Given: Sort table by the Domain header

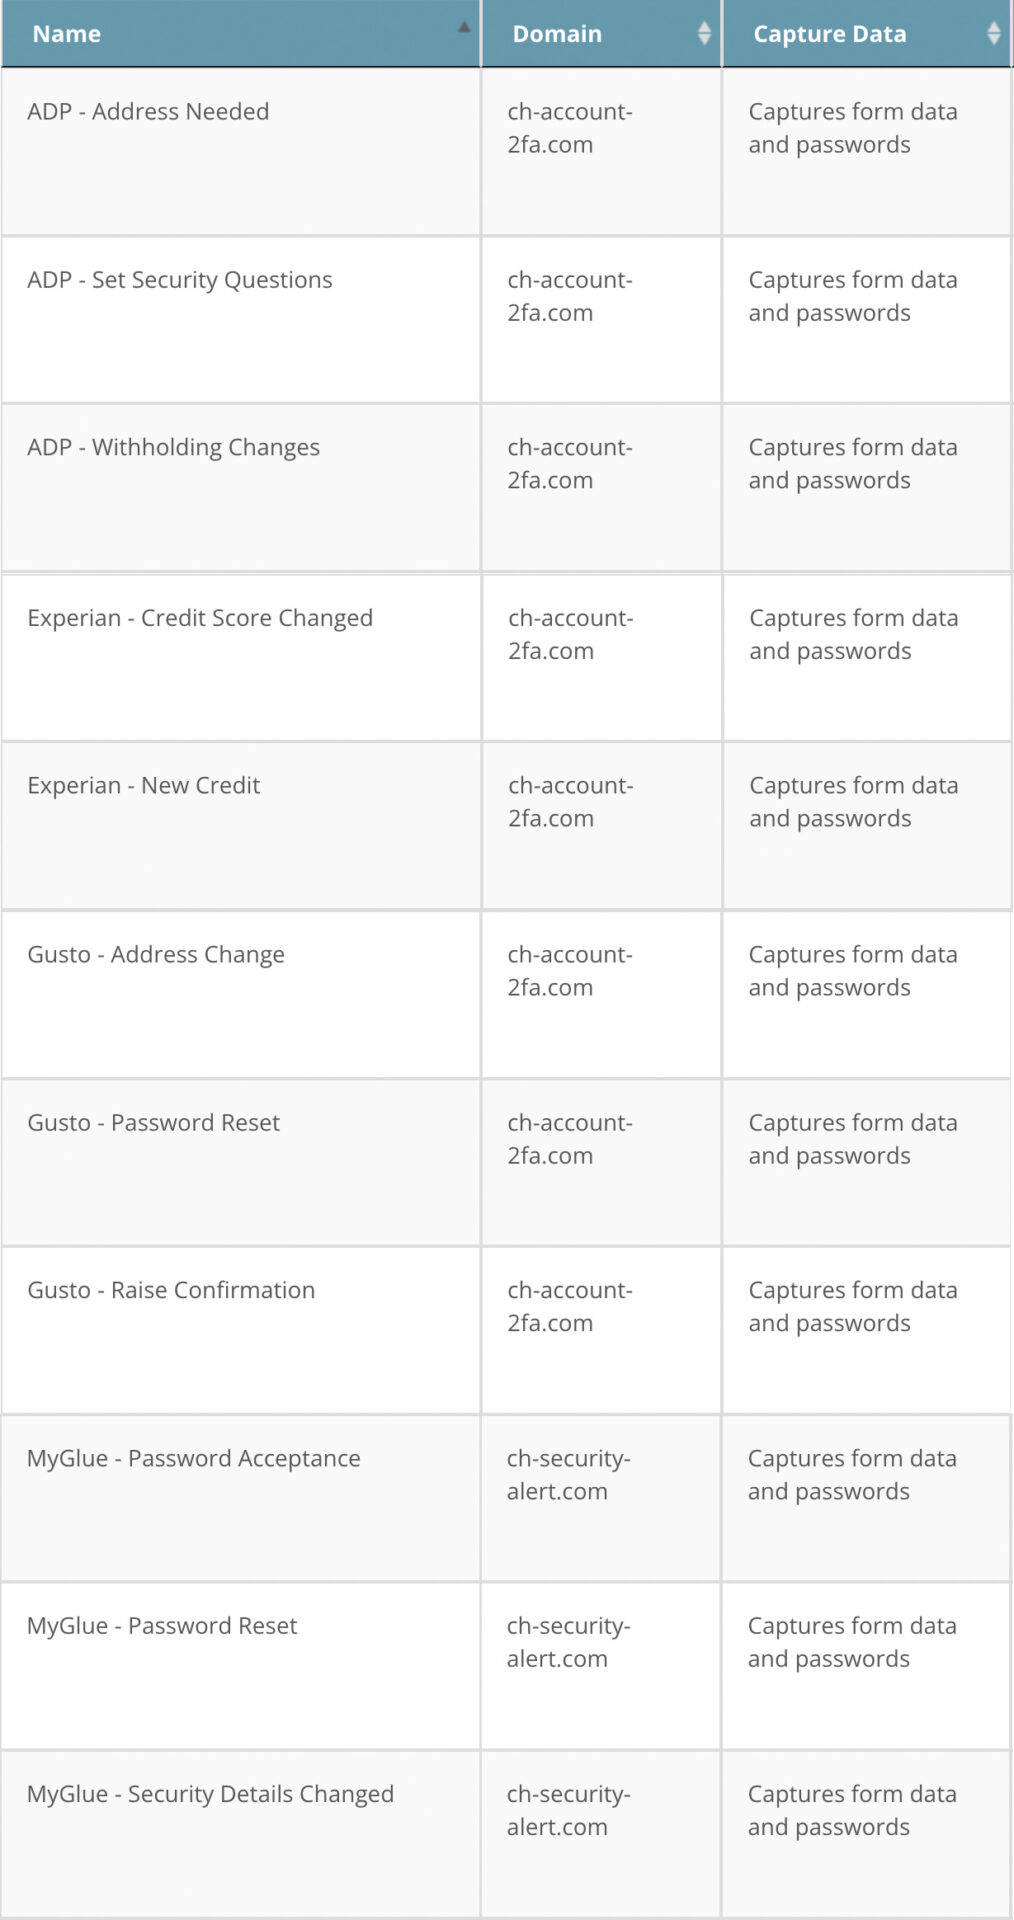Looking at the screenshot, I should click(557, 34).
